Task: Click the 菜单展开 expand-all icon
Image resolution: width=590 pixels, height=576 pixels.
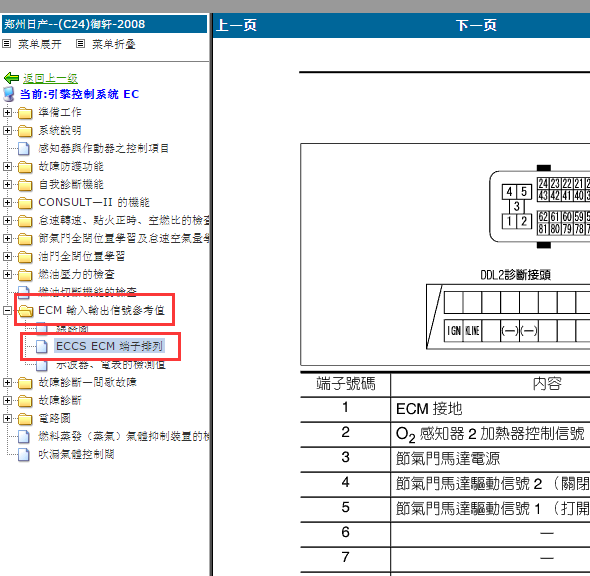Action: 6,44
